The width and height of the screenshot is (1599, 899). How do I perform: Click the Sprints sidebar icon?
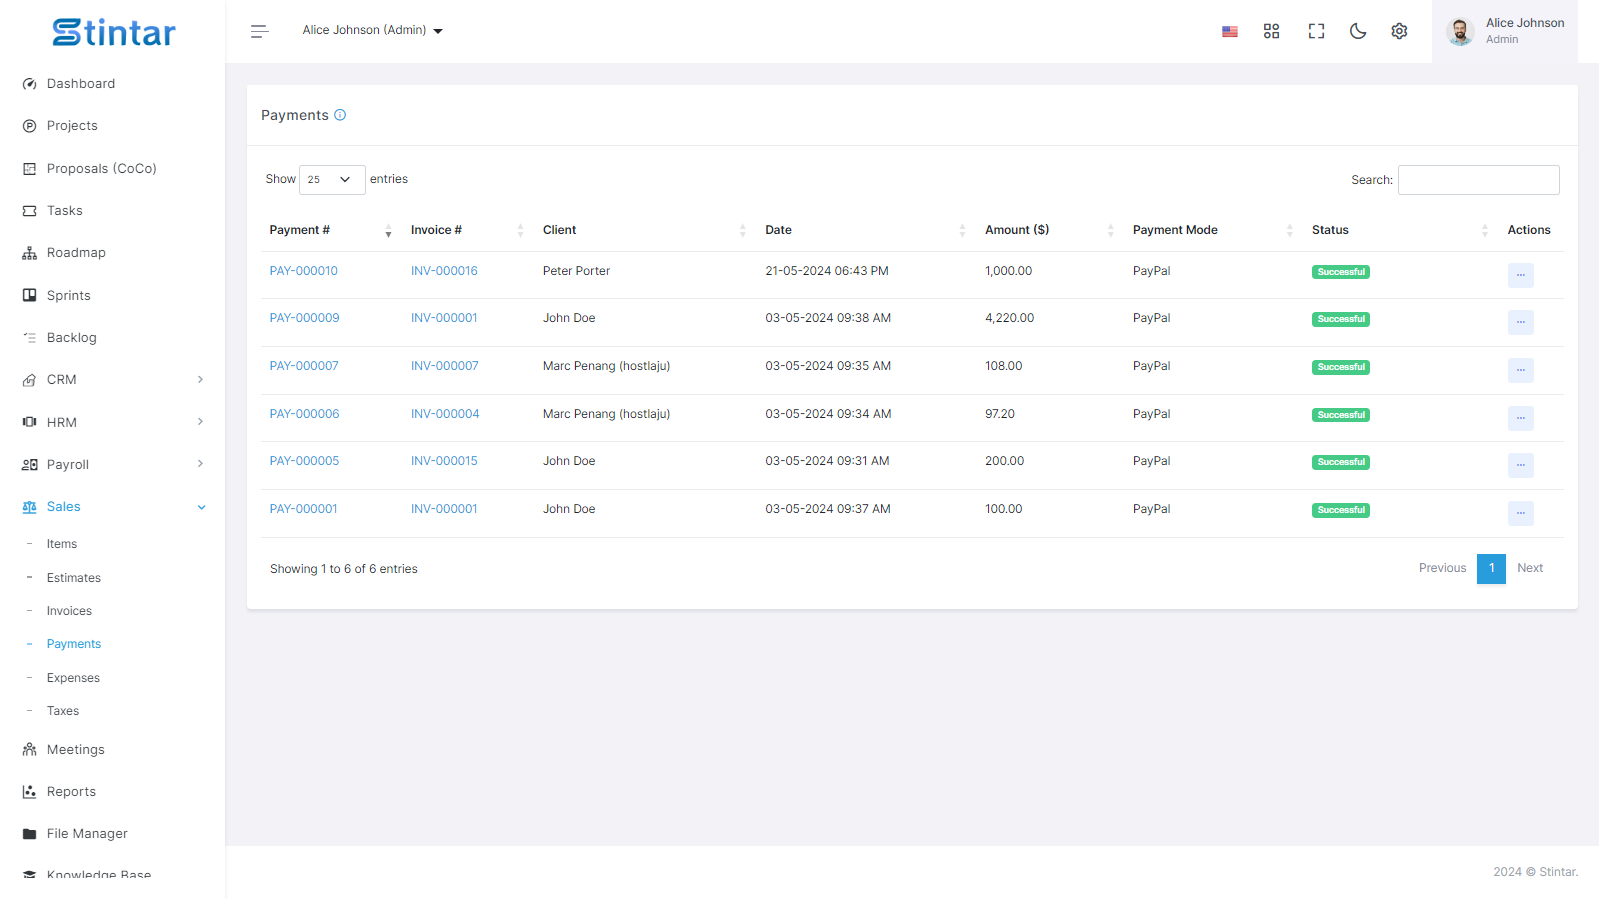click(x=29, y=296)
